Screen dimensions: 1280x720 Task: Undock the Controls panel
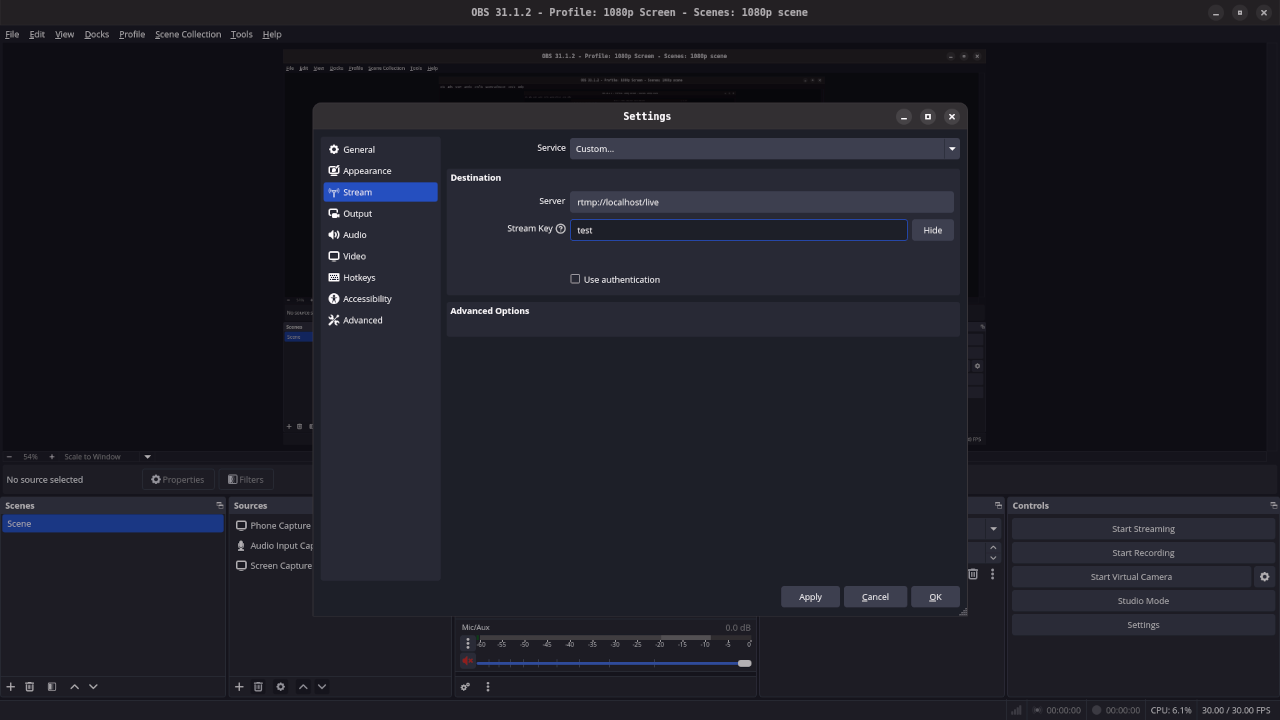point(1273,505)
